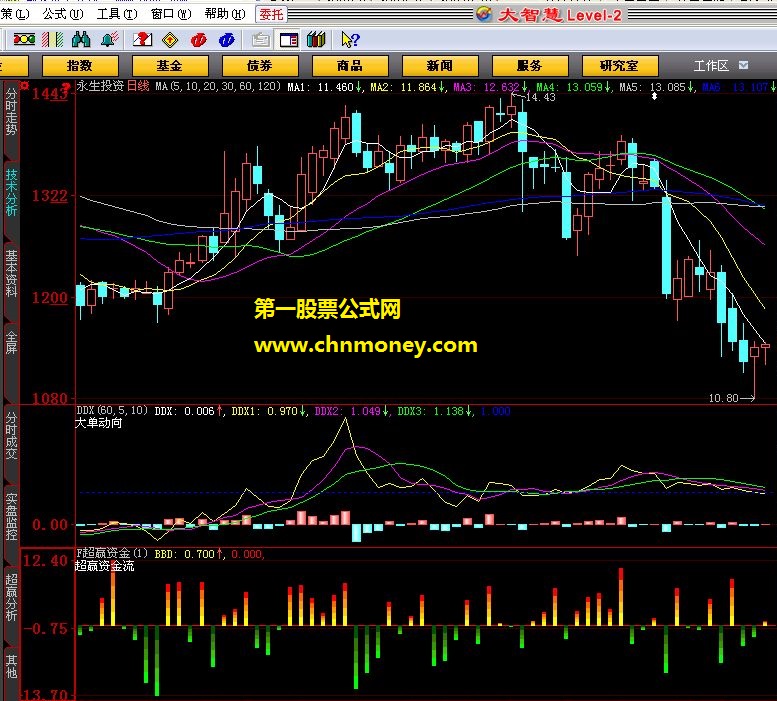Click the DDX2: 1.049 value
The width and height of the screenshot is (777, 701).
[352, 411]
